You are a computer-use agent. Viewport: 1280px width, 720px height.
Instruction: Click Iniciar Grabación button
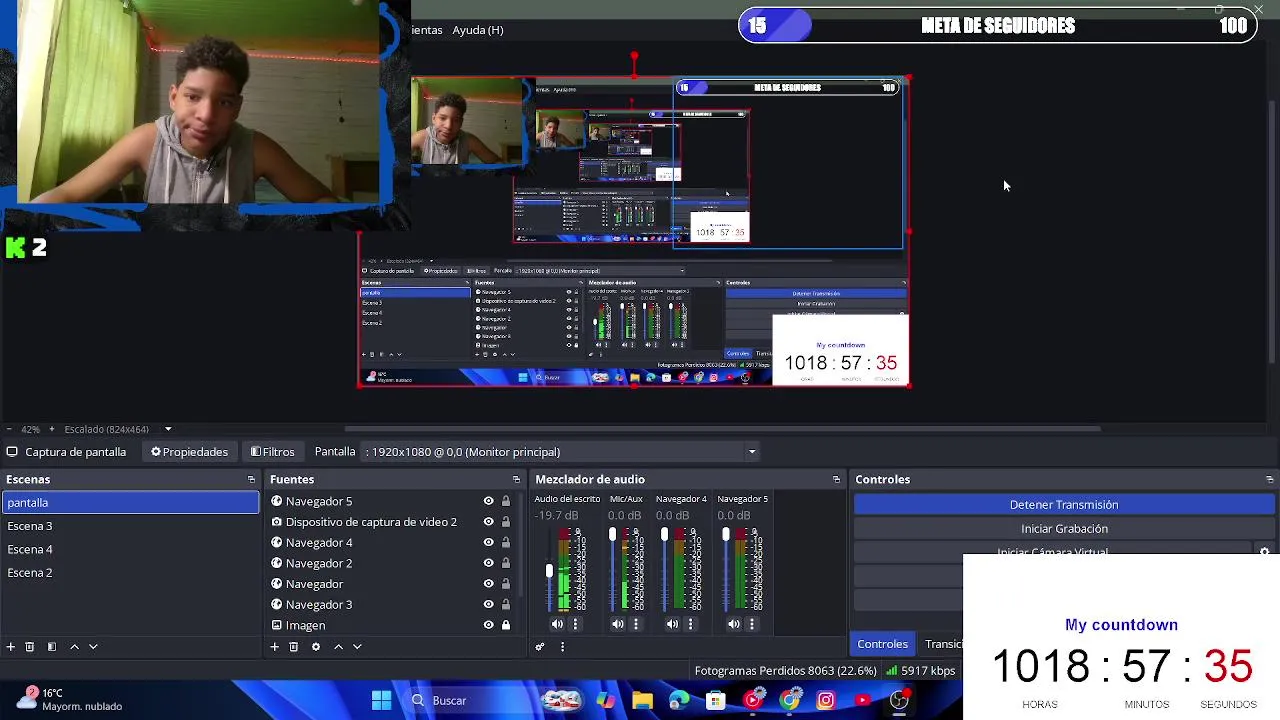point(1064,529)
